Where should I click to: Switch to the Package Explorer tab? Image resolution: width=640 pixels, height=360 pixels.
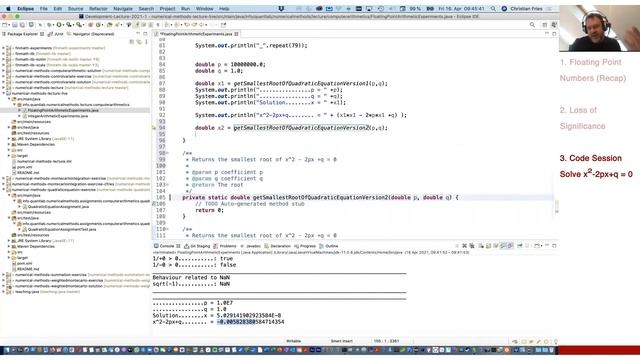tap(22, 34)
